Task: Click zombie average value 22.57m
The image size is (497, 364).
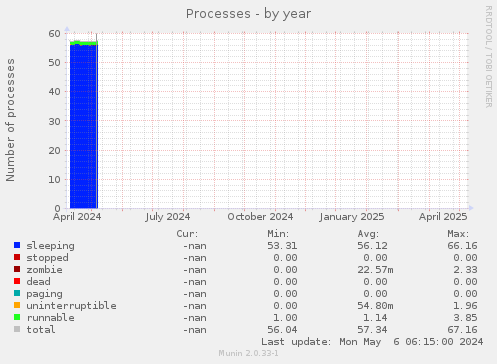Action: (x=375, y=270)
